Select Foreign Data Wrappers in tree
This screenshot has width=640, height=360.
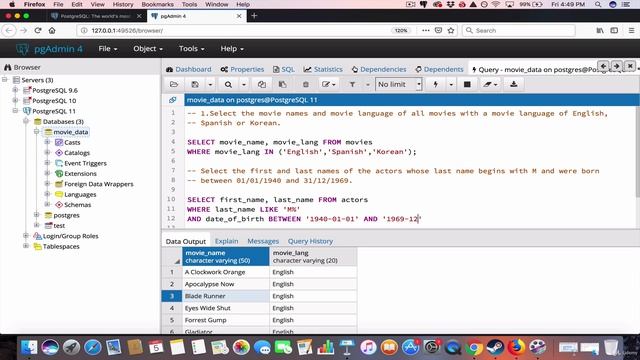coord(99,184)
